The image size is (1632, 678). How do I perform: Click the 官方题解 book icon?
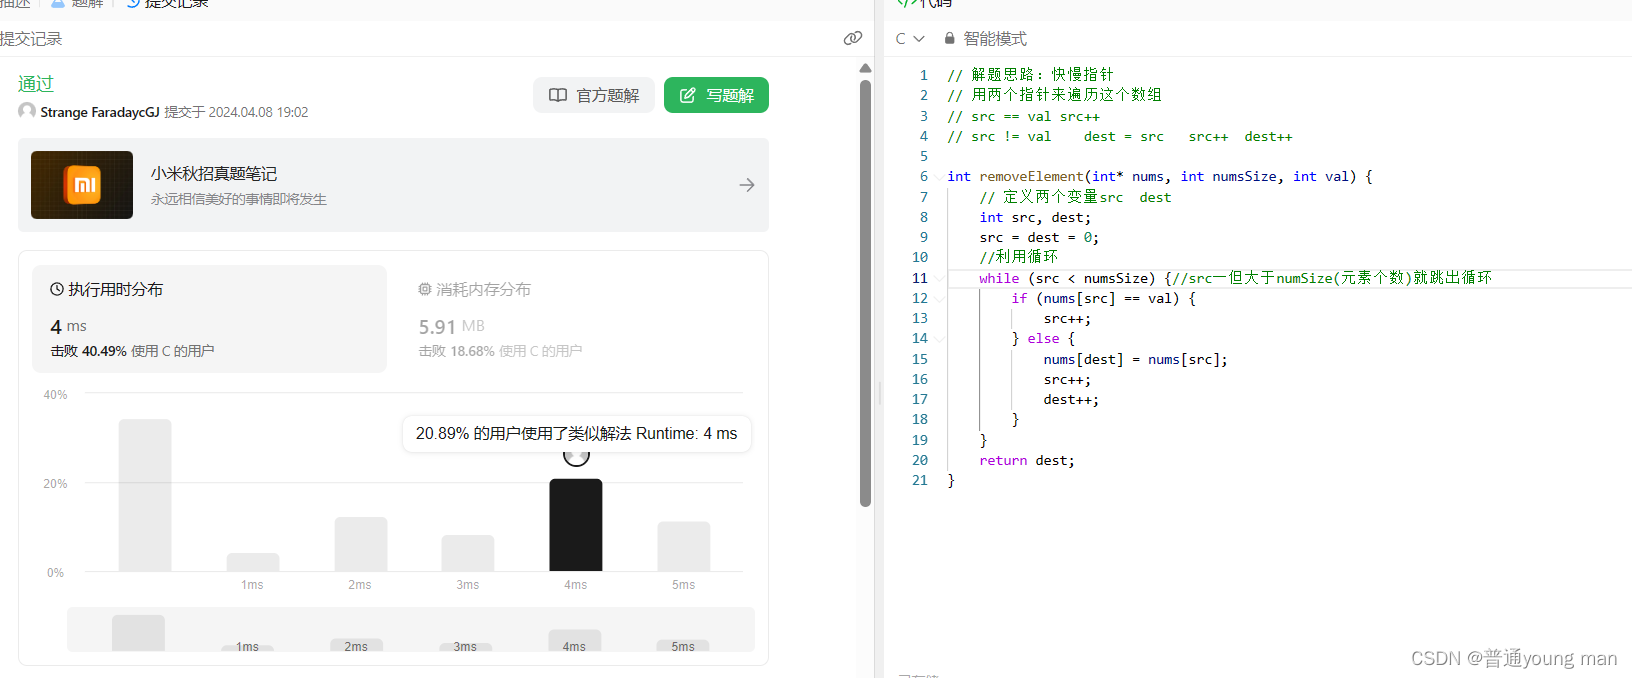[x=558, y=95]
